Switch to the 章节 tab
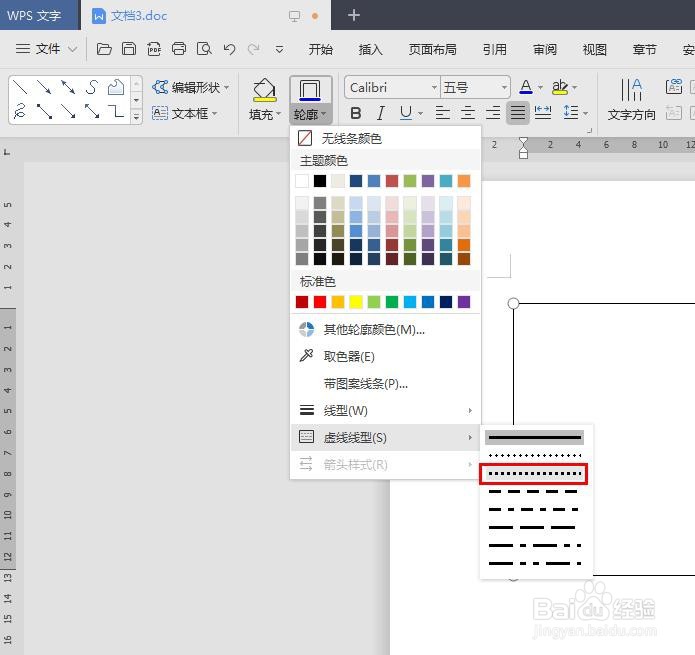Viewport: 695px width, 655px height. click(x=644, y=49)
